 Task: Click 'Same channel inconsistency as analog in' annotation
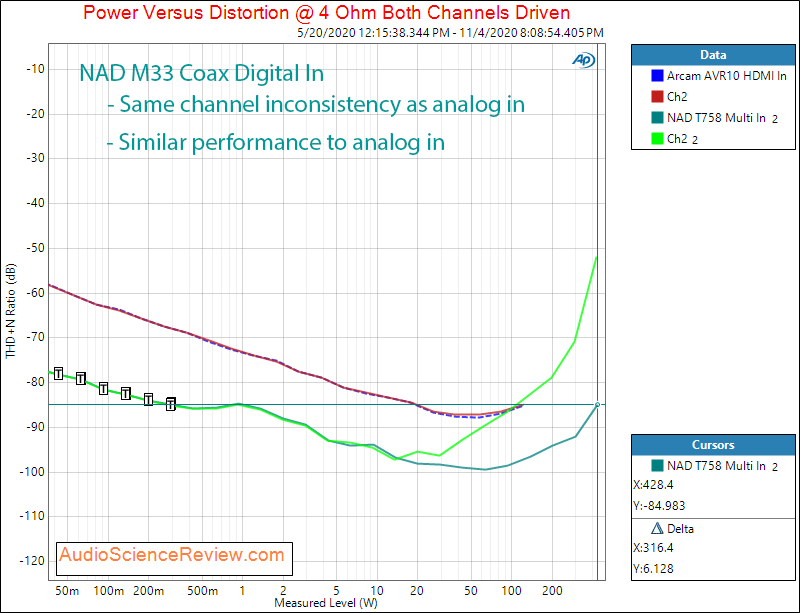316,104
